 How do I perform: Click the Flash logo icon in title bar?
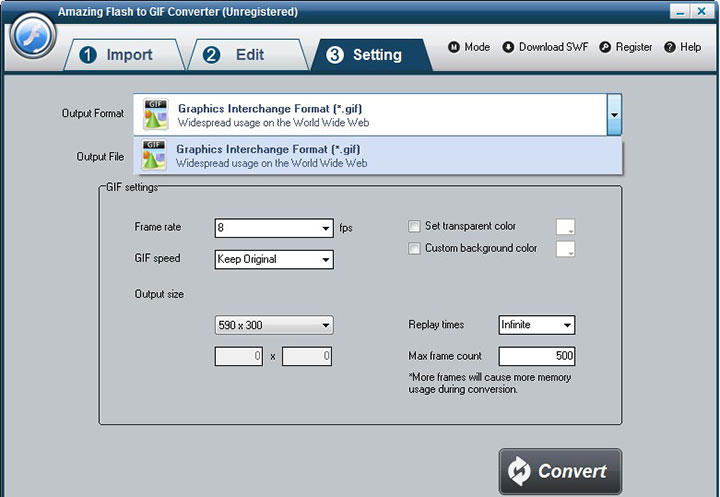pyautogui.click(x=33, y=36)
